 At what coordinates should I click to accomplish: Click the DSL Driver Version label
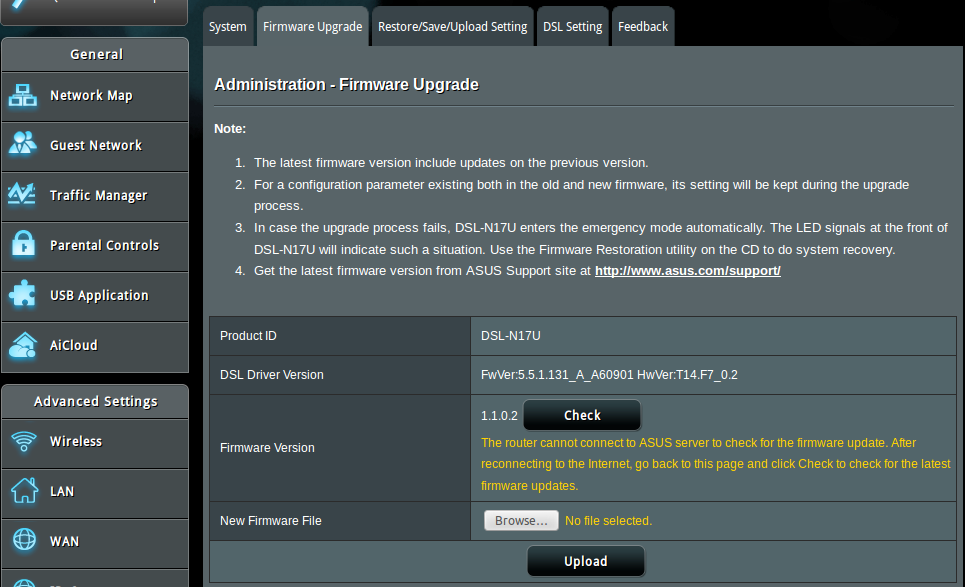coord(271,375)
